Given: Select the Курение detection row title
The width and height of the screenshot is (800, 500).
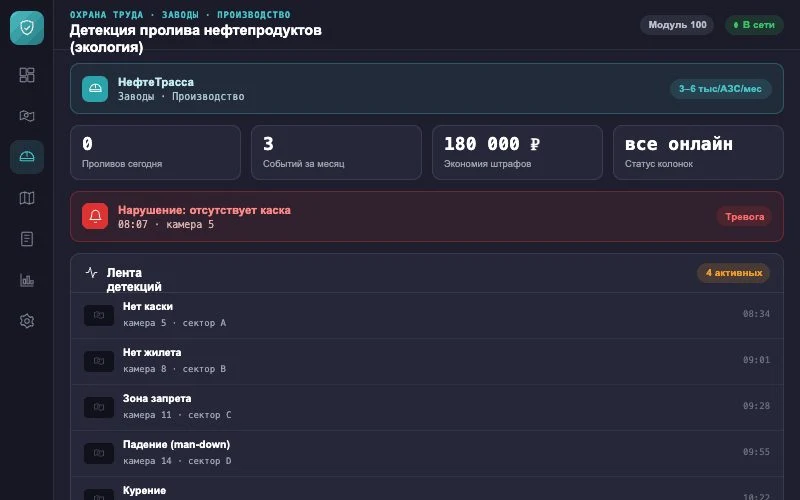Looking at the screenshot, I should click(x=144, y=490).
